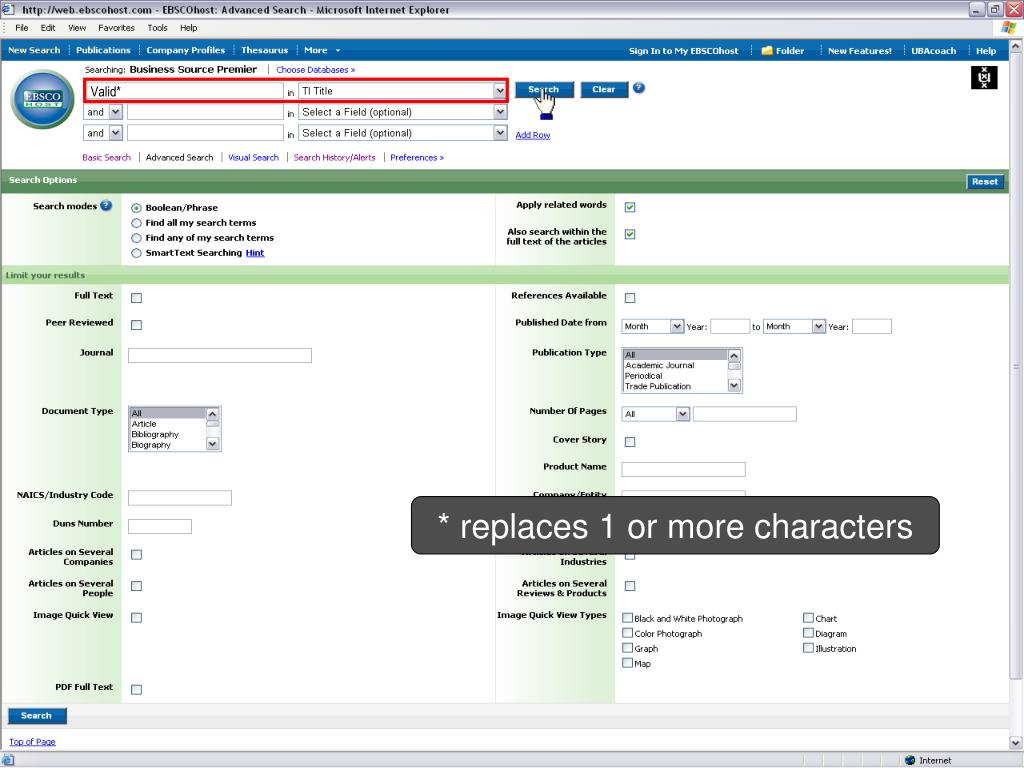The height and width of the screenshot is (768, 1024).
Task: Enable PDF Full Text checkbox
Action: (x=136, y=690)
